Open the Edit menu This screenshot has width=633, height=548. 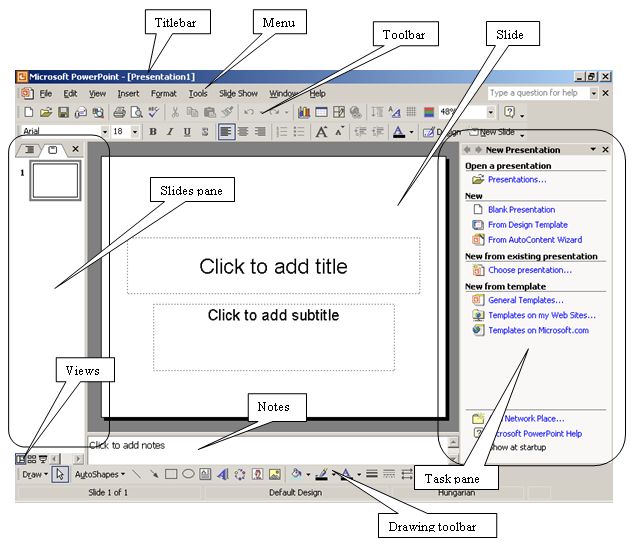(x=70, y=94)
